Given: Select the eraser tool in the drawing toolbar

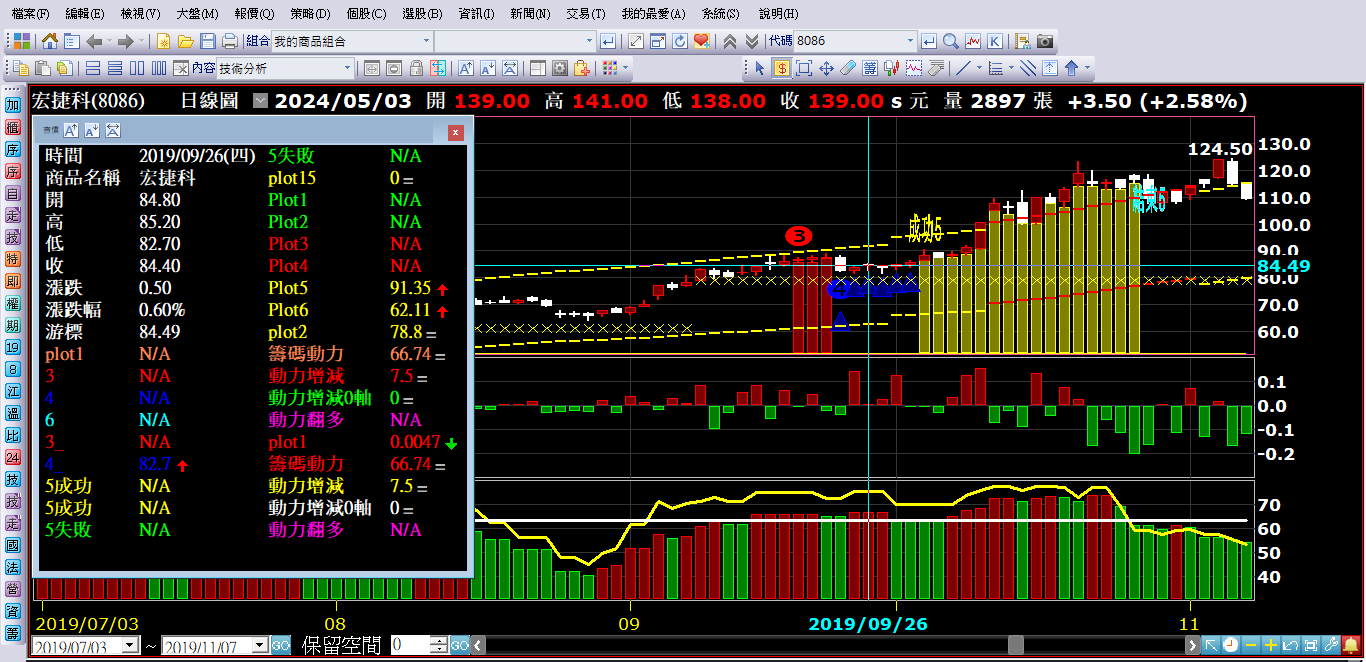Looking at the screenshot, I should pyautogui.click(x=848, y=68).
